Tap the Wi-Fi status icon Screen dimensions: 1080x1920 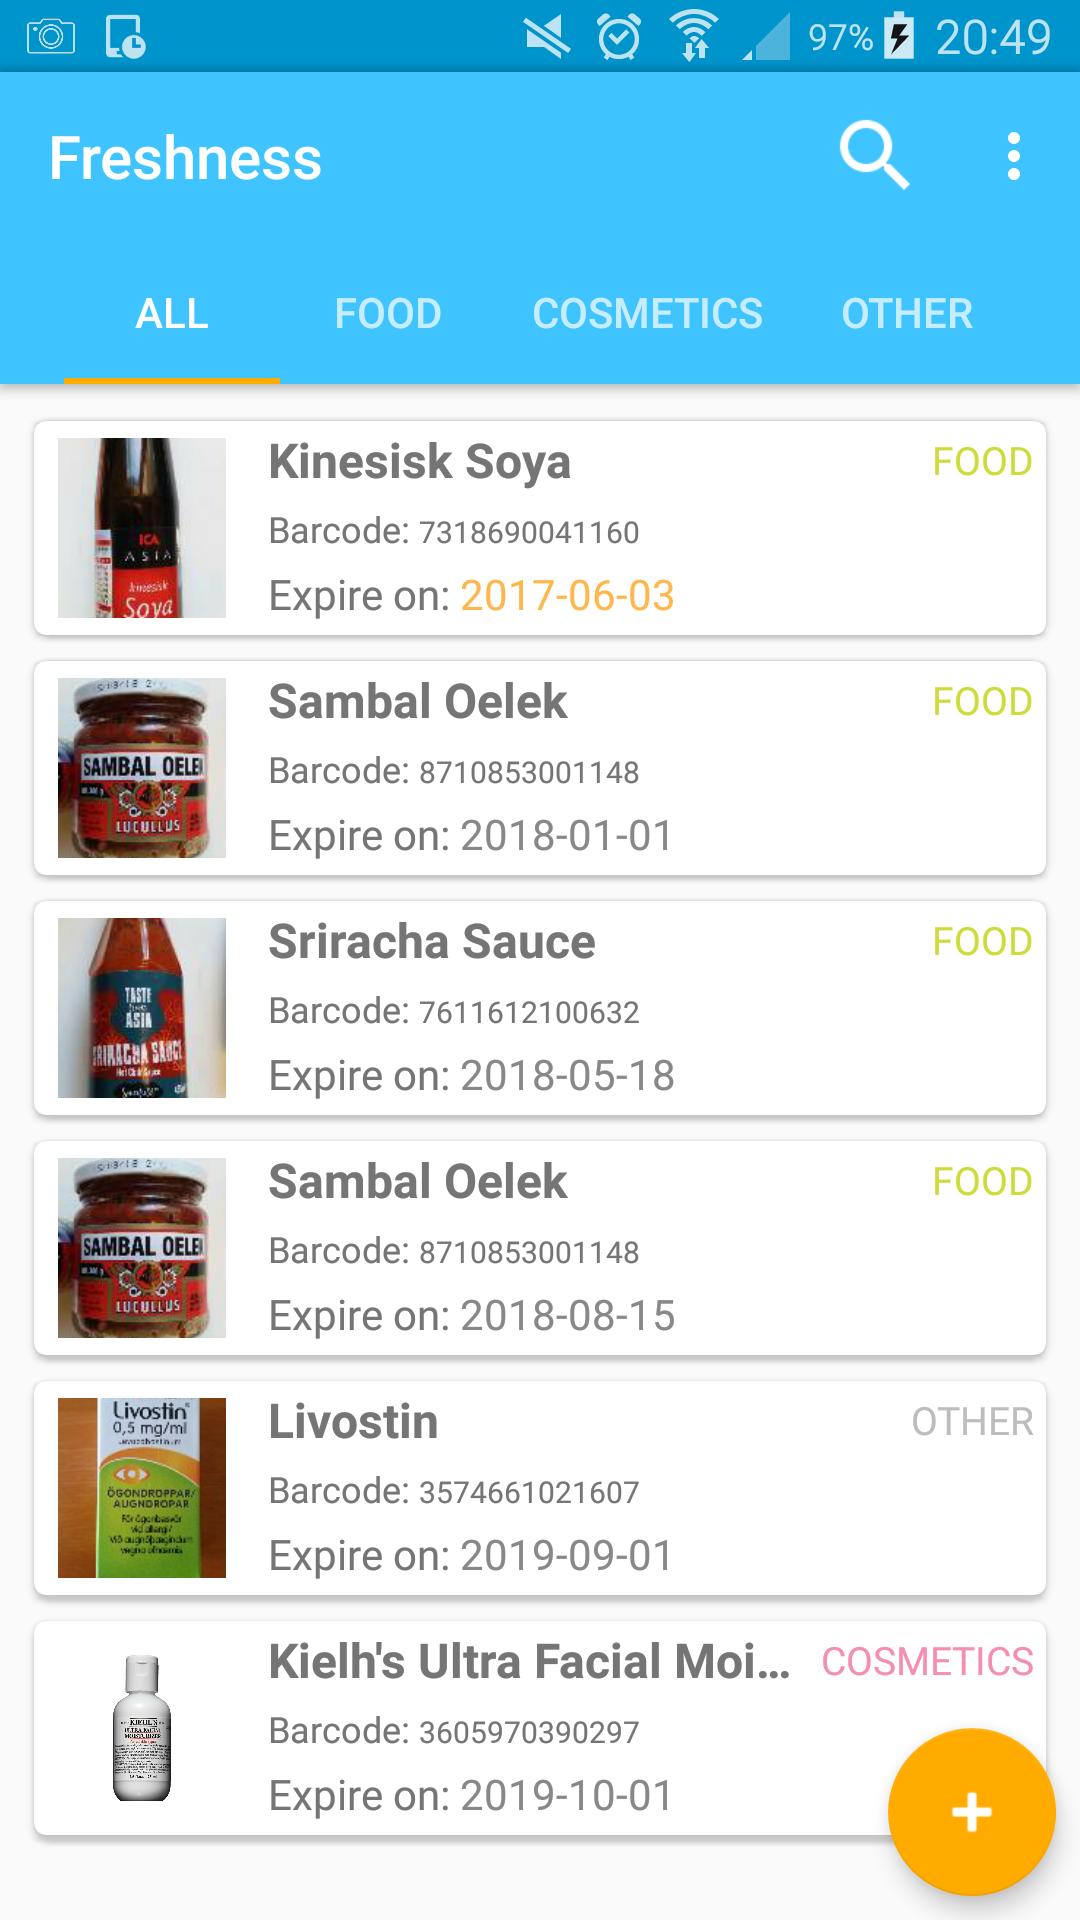click(x=694, y=36)
